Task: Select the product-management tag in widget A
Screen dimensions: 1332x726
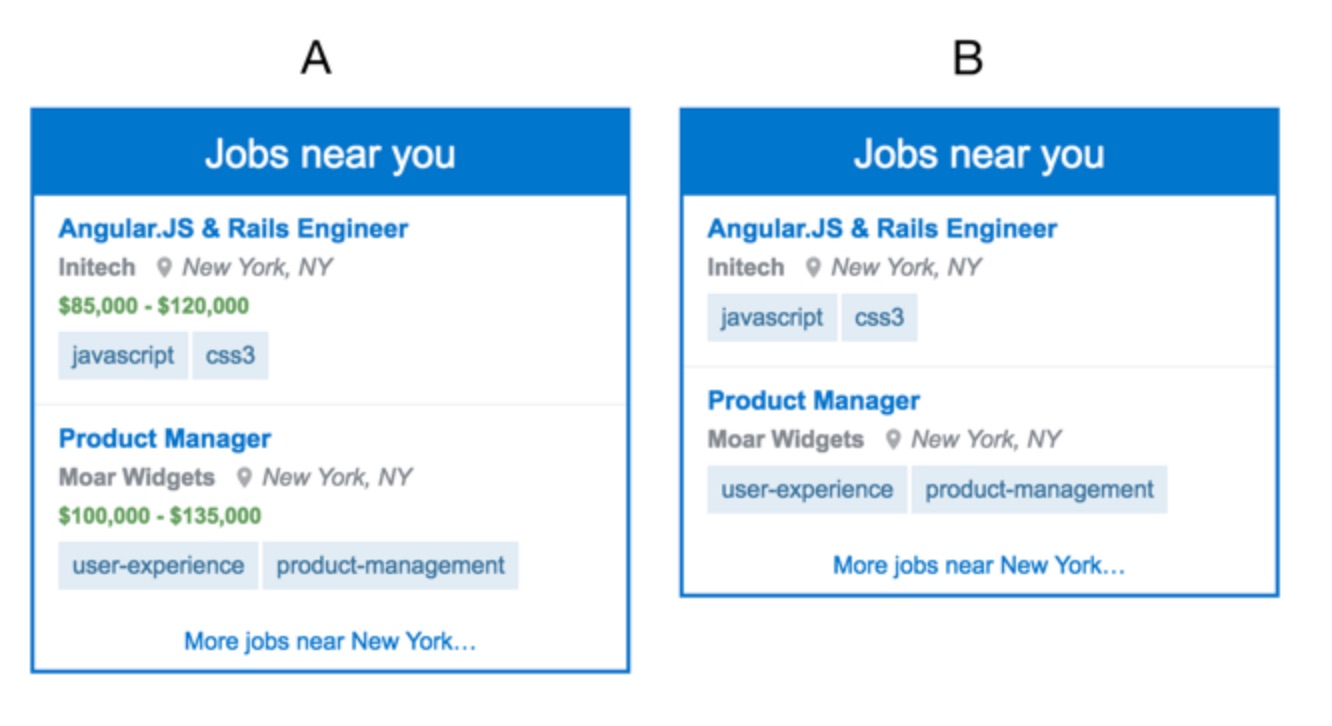Action: pos(390,566)
